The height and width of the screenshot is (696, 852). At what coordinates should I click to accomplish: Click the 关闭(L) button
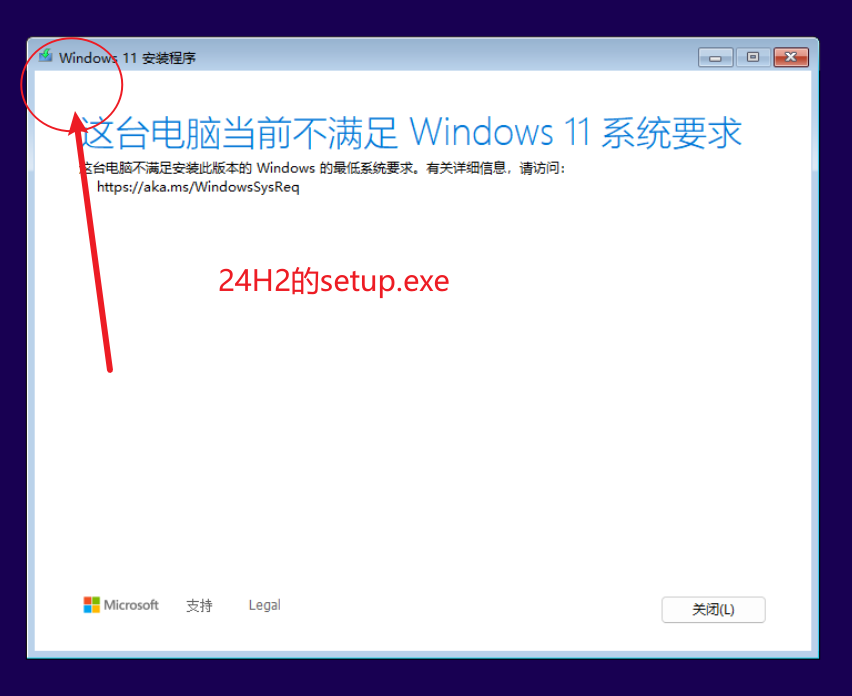[713, 610]
